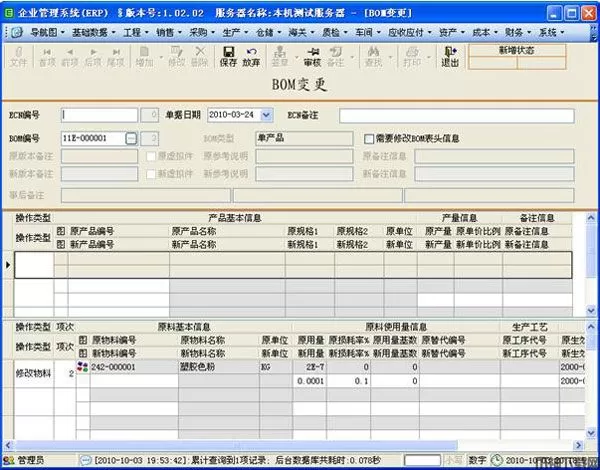Image resolution: width=600 pixels, height=470 pixels.
Task: Enable 需要修改BOM表头信息 checkbox
Action: [372, 138]
